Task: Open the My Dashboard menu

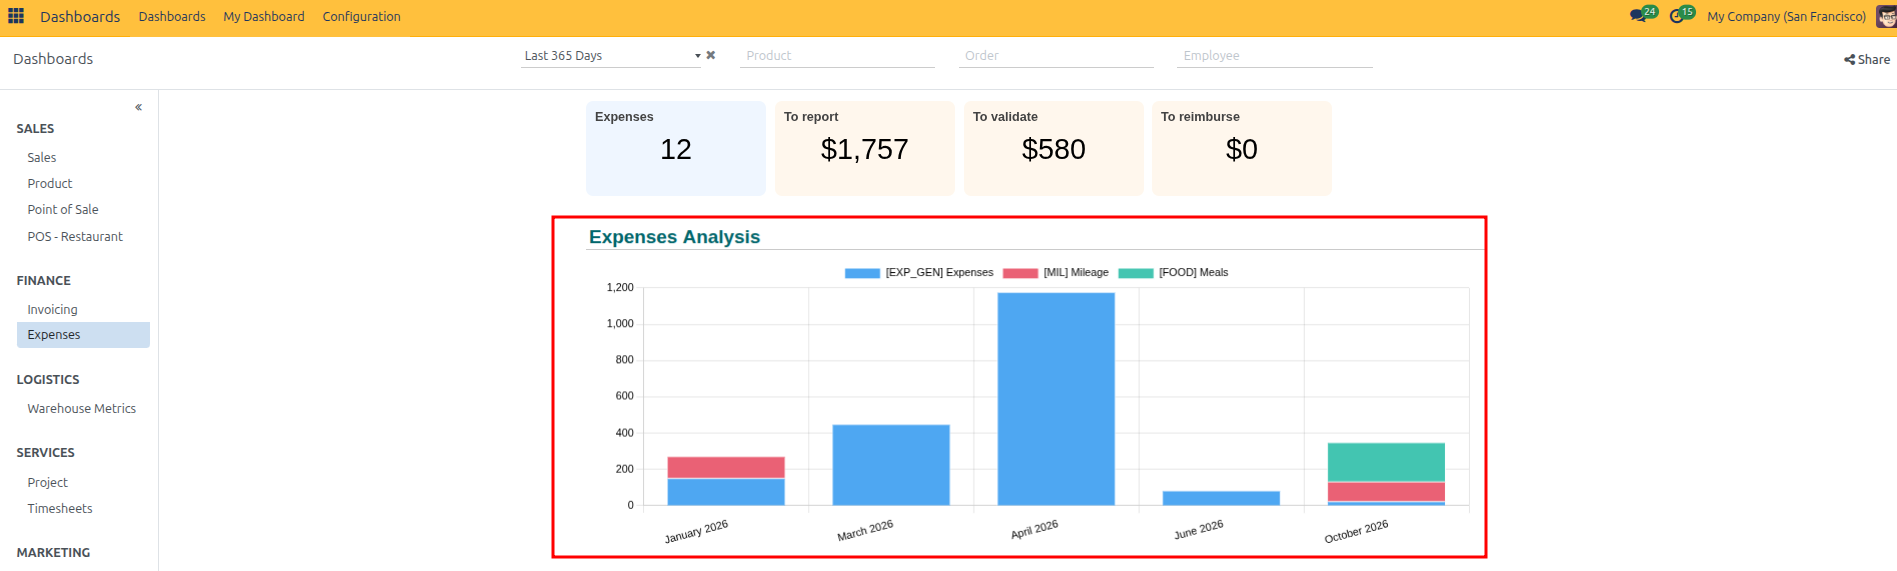Action: (x=264, y=17)
